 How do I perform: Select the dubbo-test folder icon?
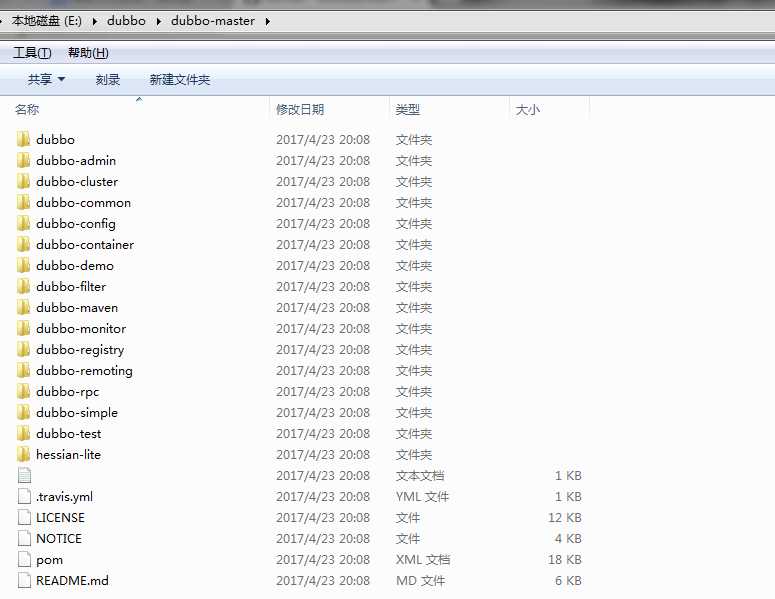click(23, 433)
